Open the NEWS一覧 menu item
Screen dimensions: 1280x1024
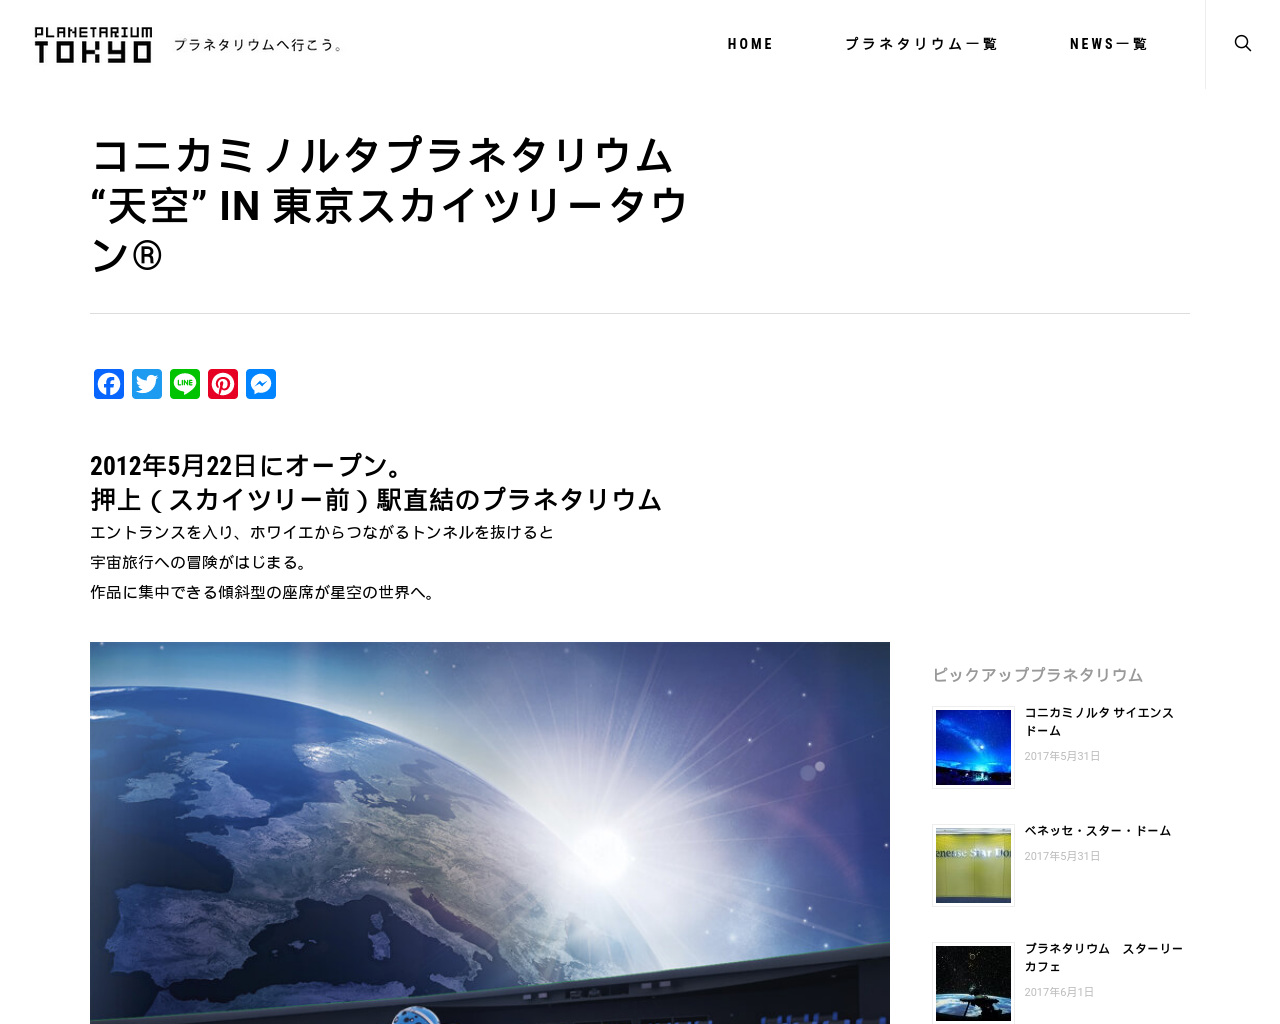[1109, 44]
